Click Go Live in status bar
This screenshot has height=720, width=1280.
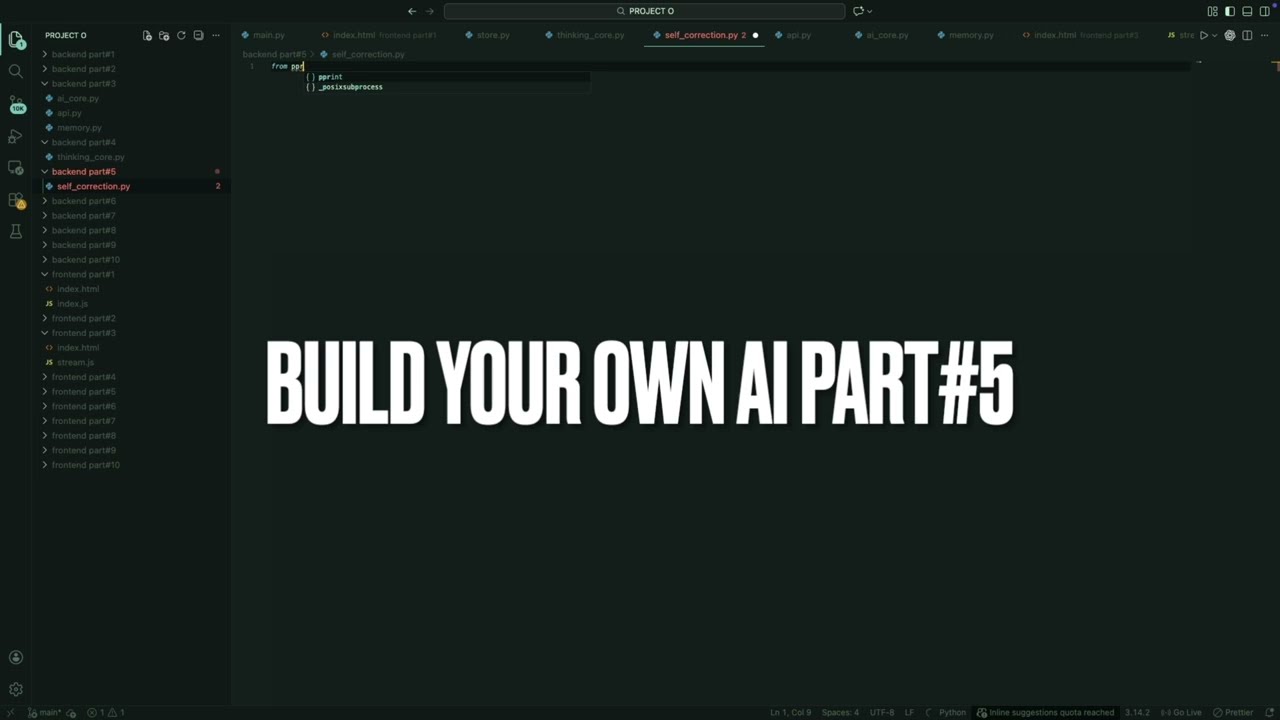(1182, 713)
